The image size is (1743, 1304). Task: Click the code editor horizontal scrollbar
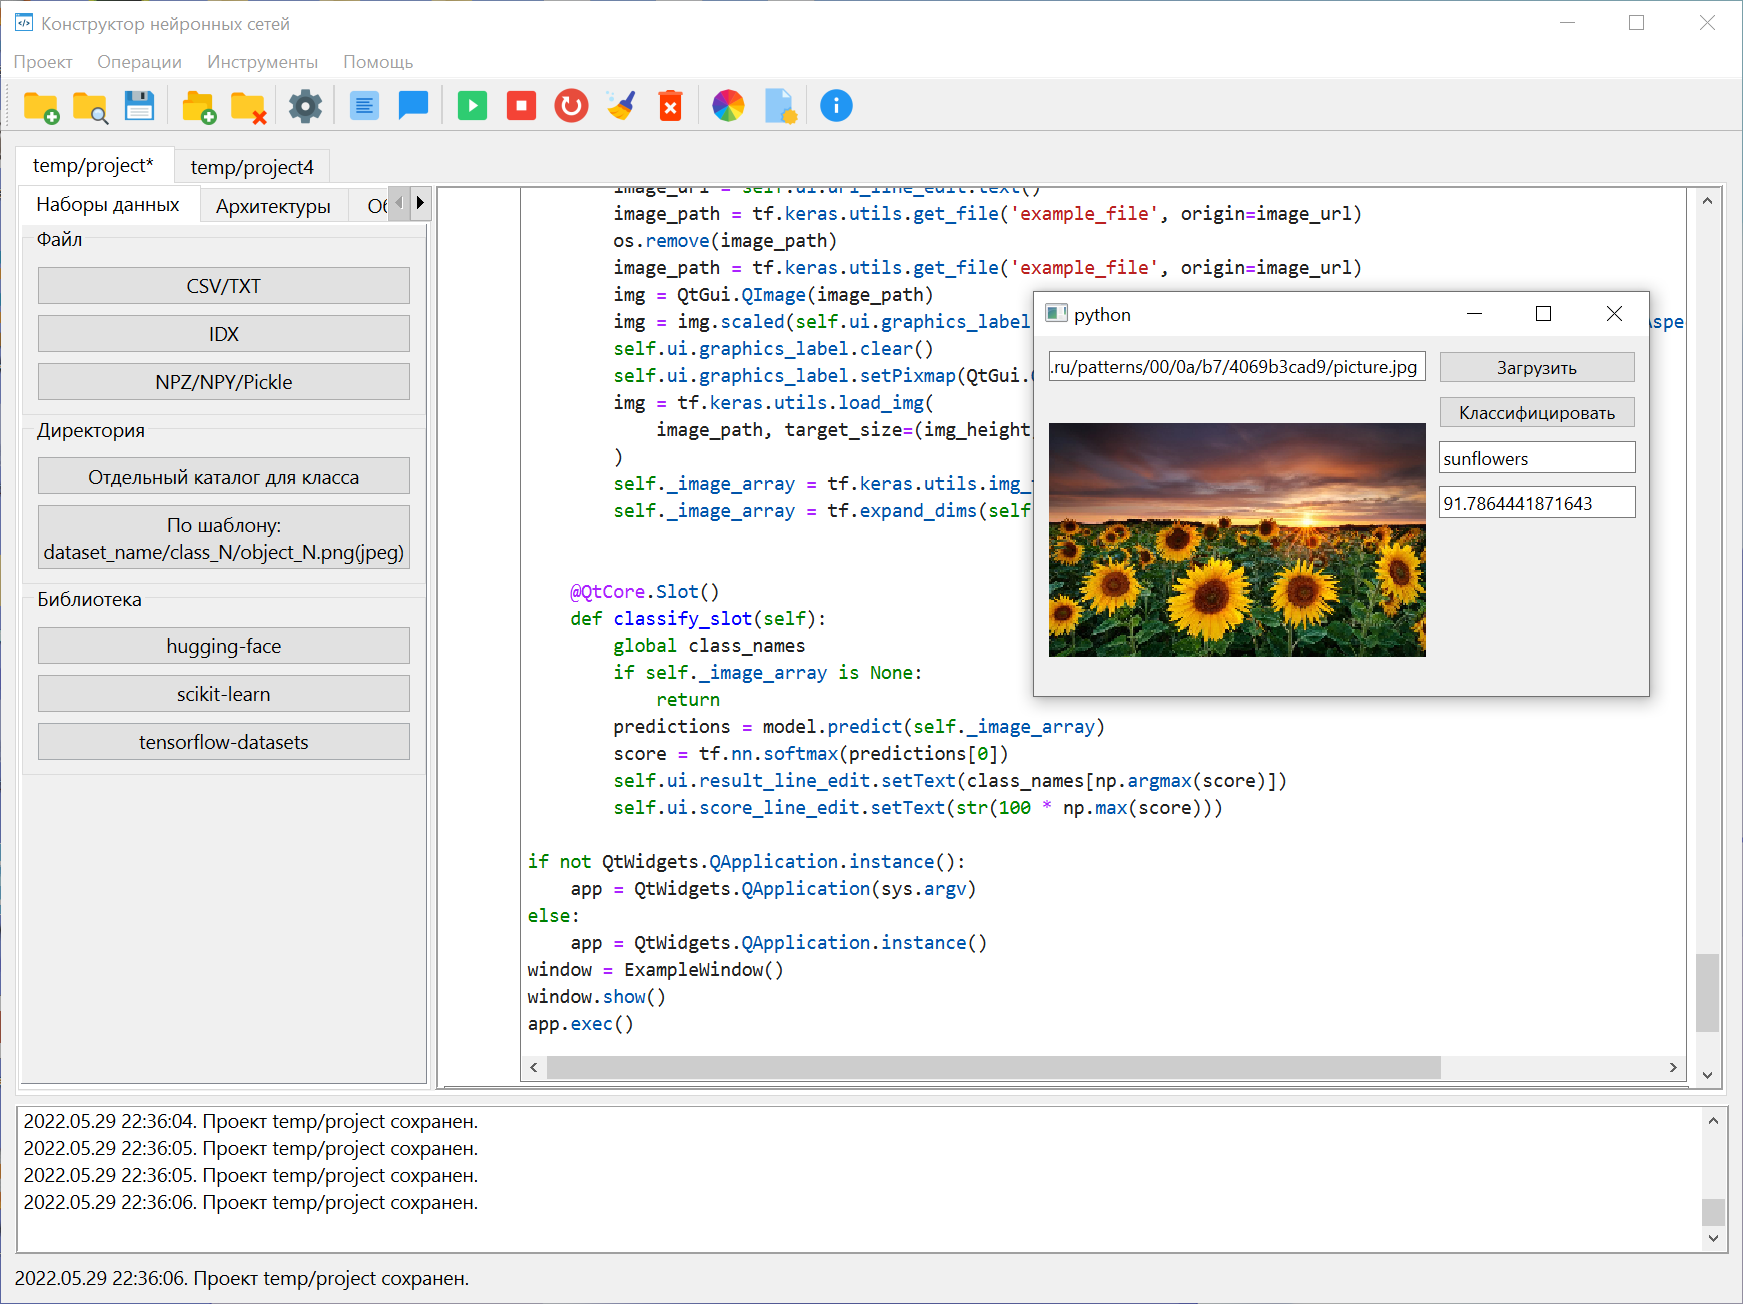click(994, 1068)
